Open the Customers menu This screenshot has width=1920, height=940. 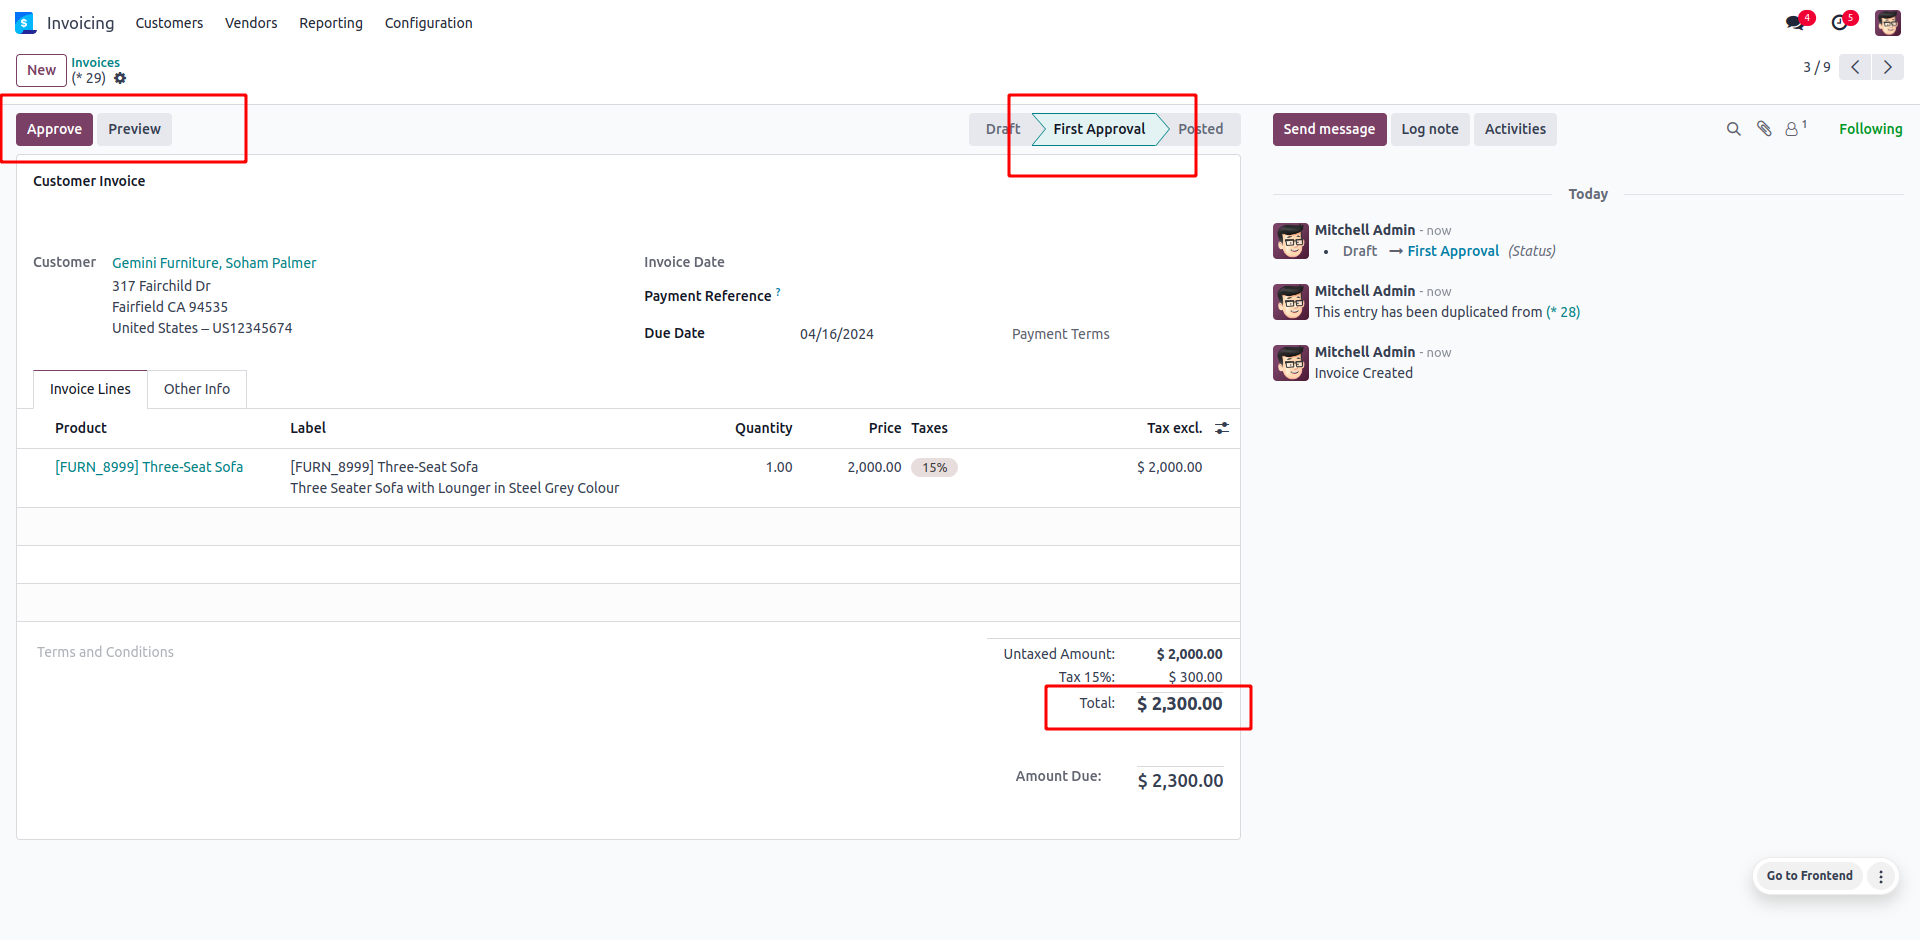169,23
